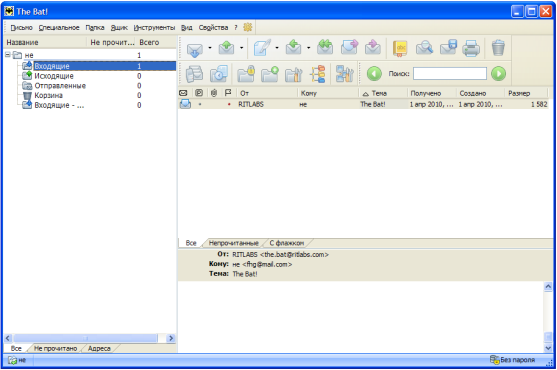Open the dropdown arrow next to New message
Image resolution: width=557 pixels, height=370 pixels.
click(277, 48)
